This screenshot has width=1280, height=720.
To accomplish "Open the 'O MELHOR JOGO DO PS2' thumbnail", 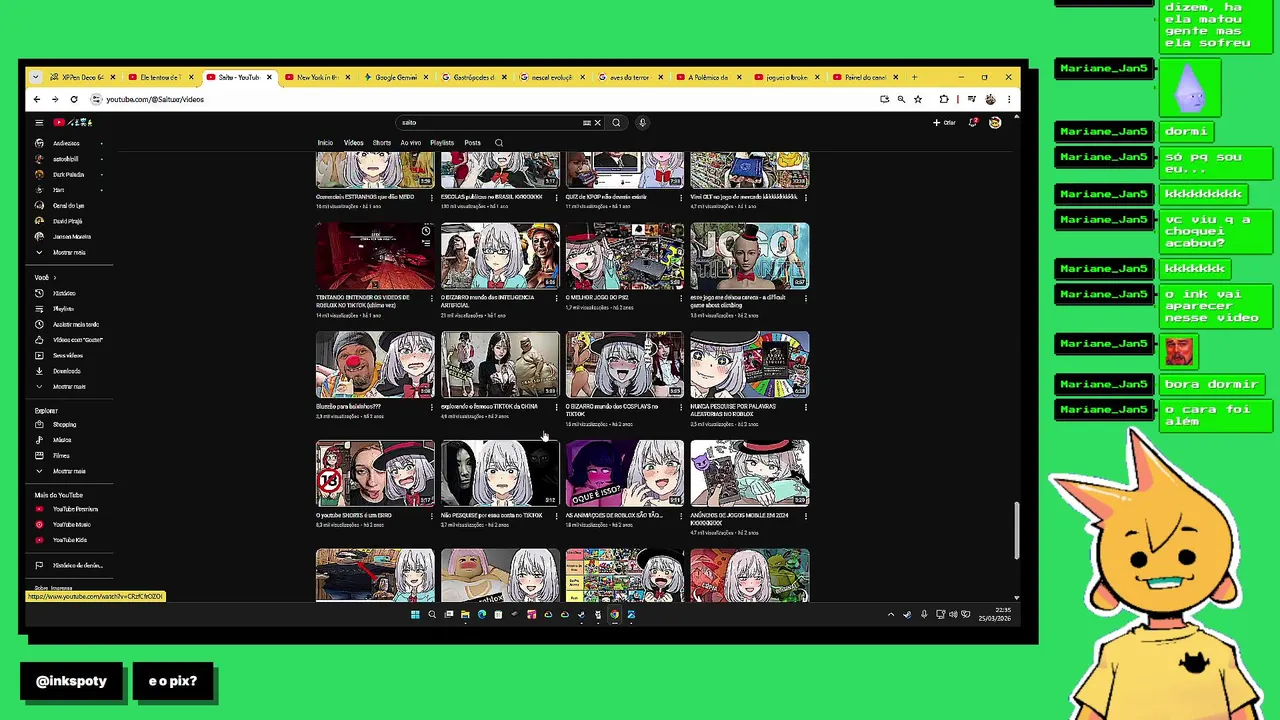I will (625, 256).
